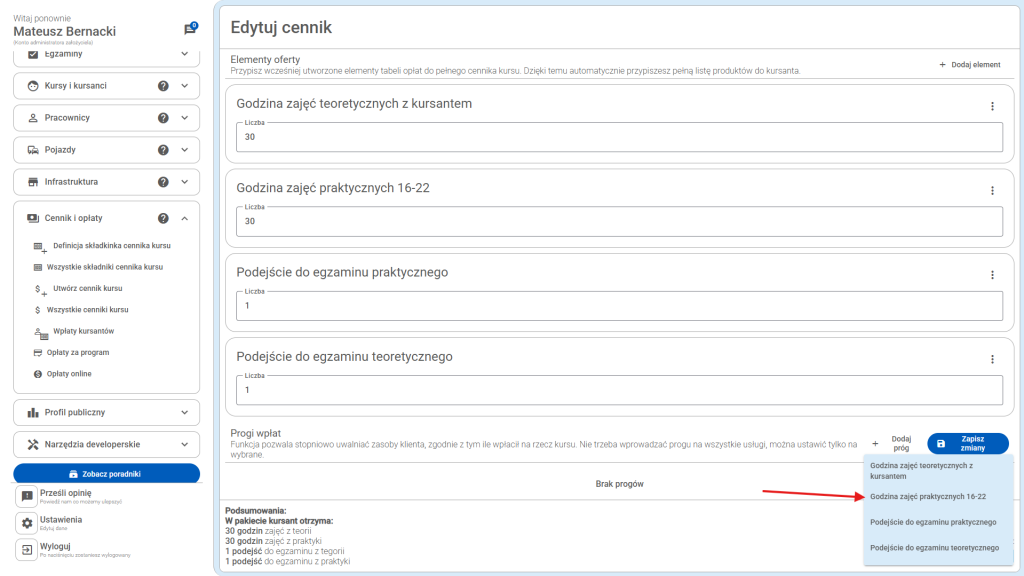Image resolution: width=1024 pixels, height=576 pixels.
Task: Click Liczba field for Podejście do egzaminu teoretycznego
Action: [618, 389]
